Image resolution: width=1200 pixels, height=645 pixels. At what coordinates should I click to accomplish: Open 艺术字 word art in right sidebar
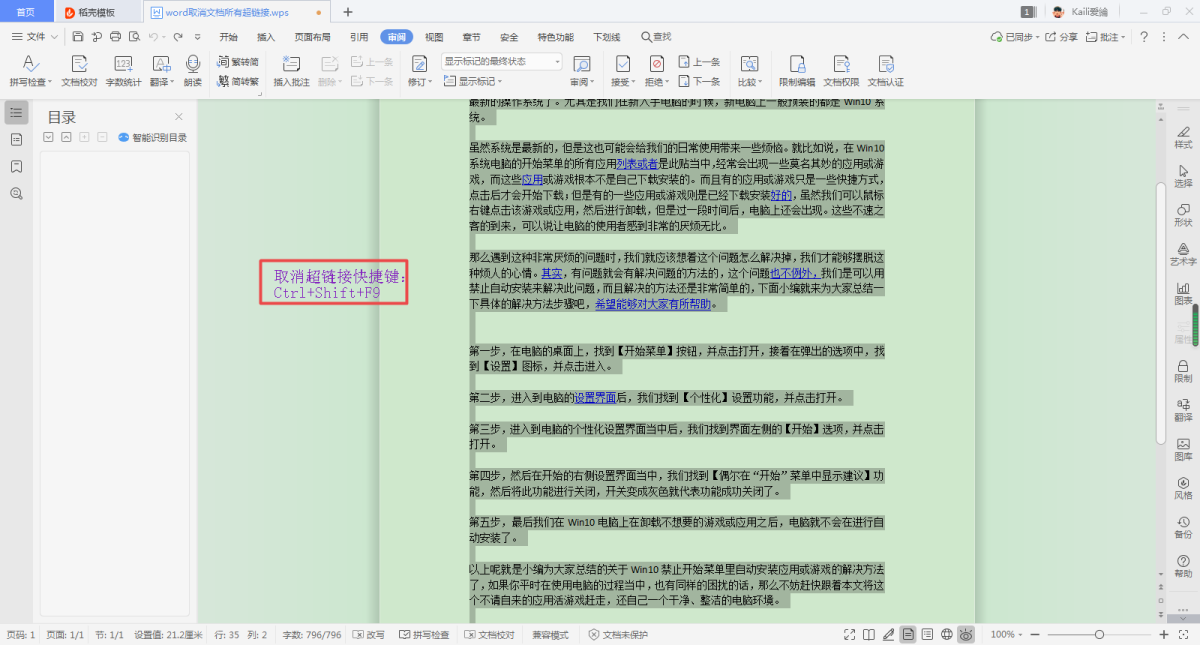pos(1183,250)
